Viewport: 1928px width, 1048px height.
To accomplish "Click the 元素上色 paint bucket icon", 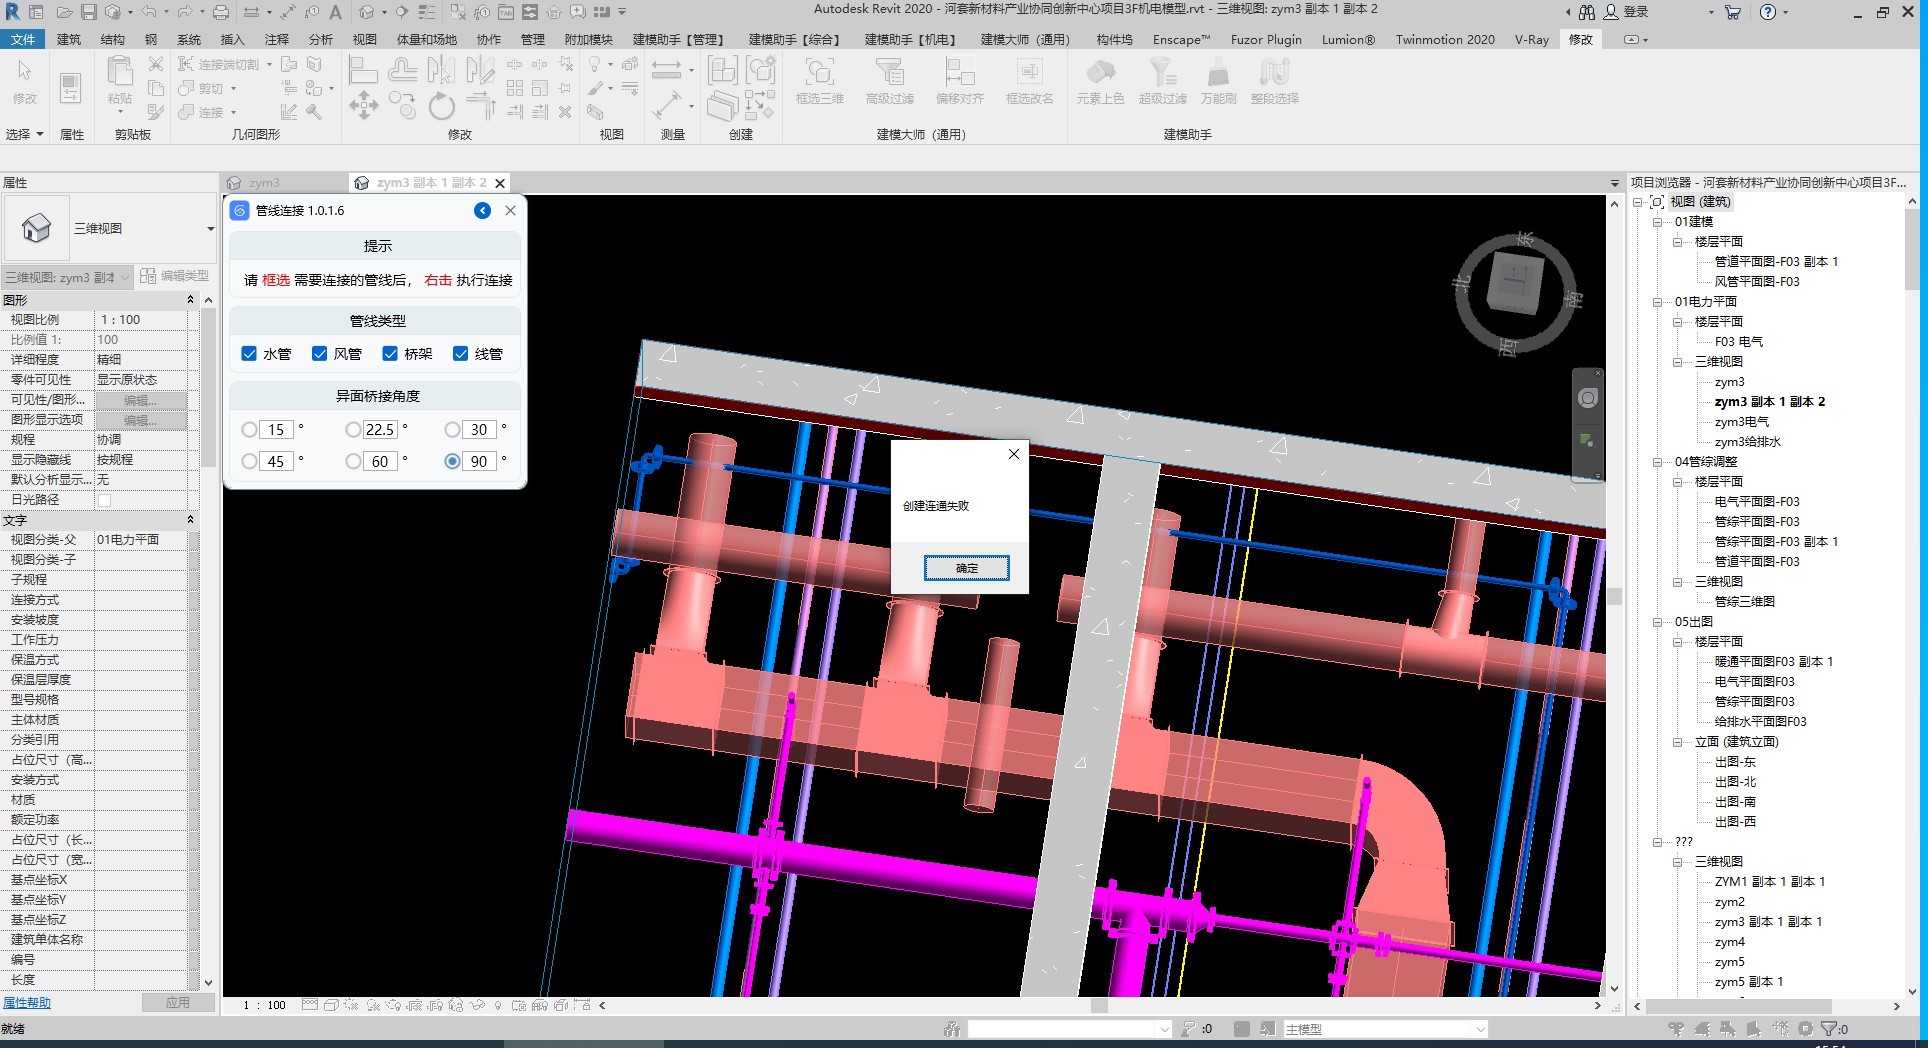I will tap(1100, 73).
